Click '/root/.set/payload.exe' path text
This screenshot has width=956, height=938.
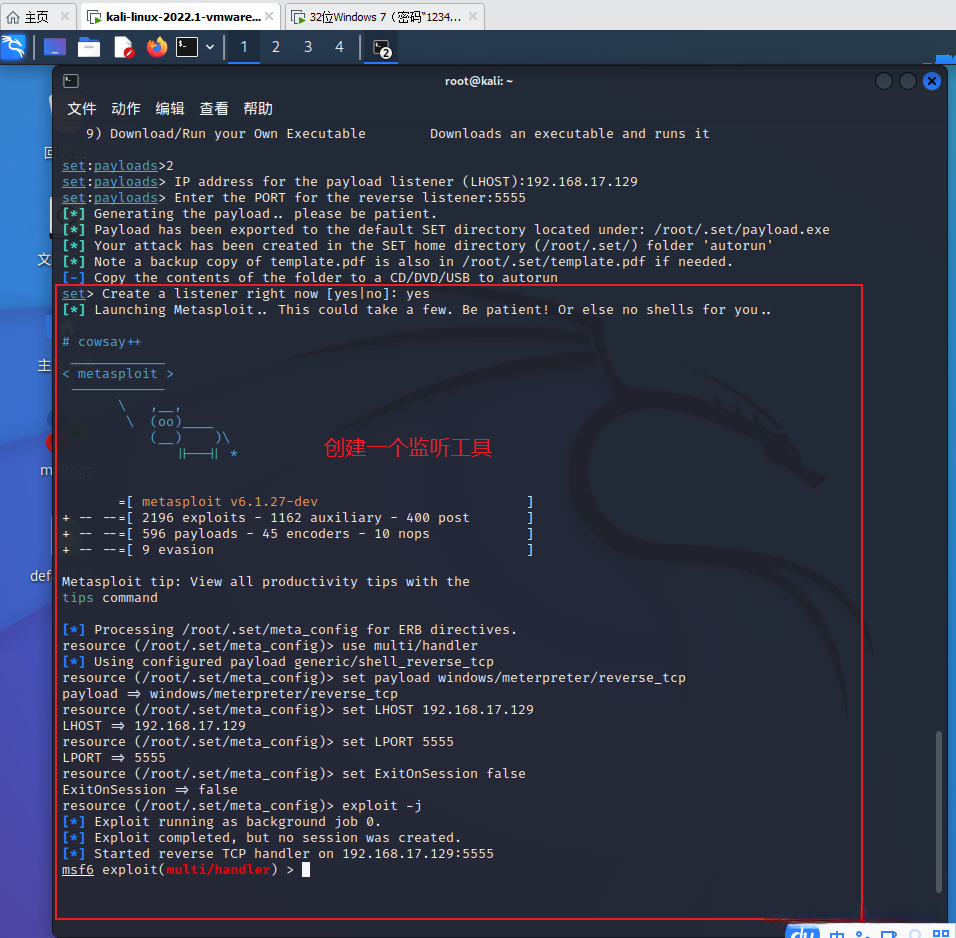(741, 229)
